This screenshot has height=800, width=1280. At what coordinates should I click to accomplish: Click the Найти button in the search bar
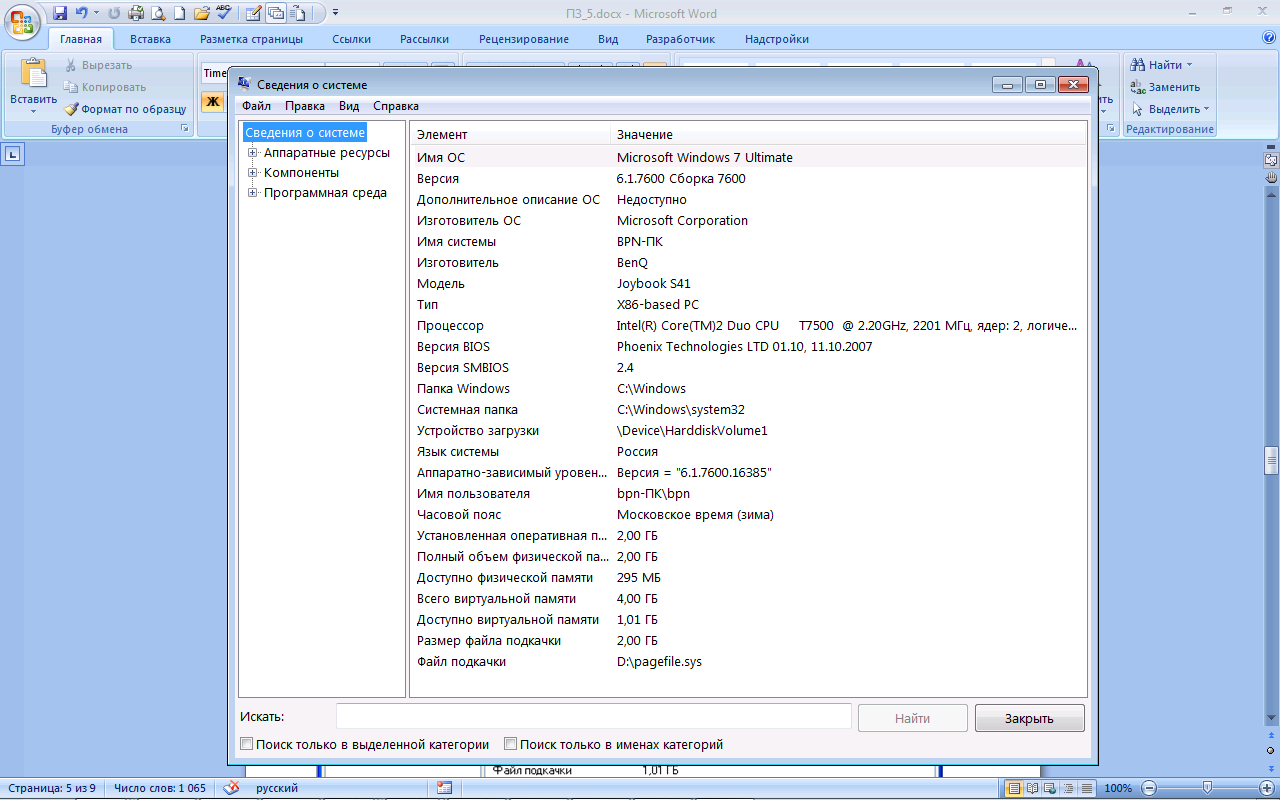912,718
